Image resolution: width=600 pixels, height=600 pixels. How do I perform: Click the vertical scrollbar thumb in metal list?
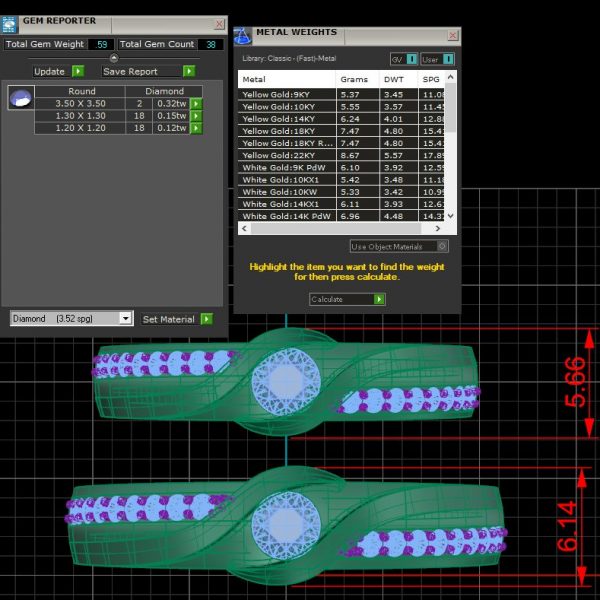point(450,107)
